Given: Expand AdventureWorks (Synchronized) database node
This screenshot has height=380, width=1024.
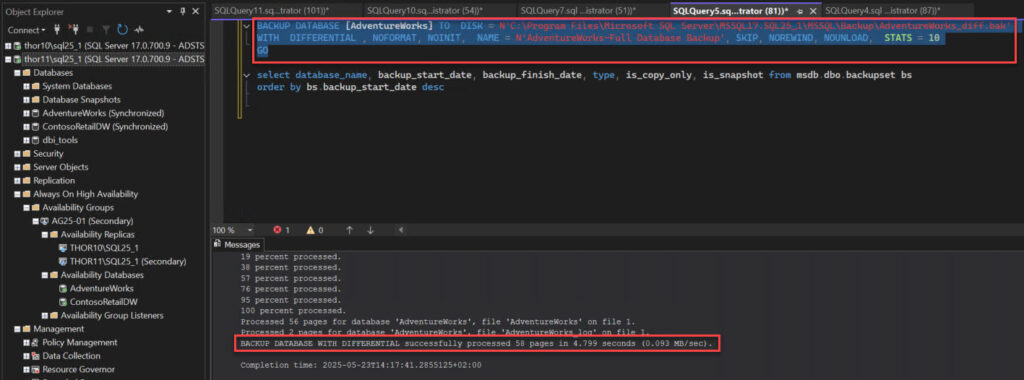Looking at the screenshot, I should [26, 114].
